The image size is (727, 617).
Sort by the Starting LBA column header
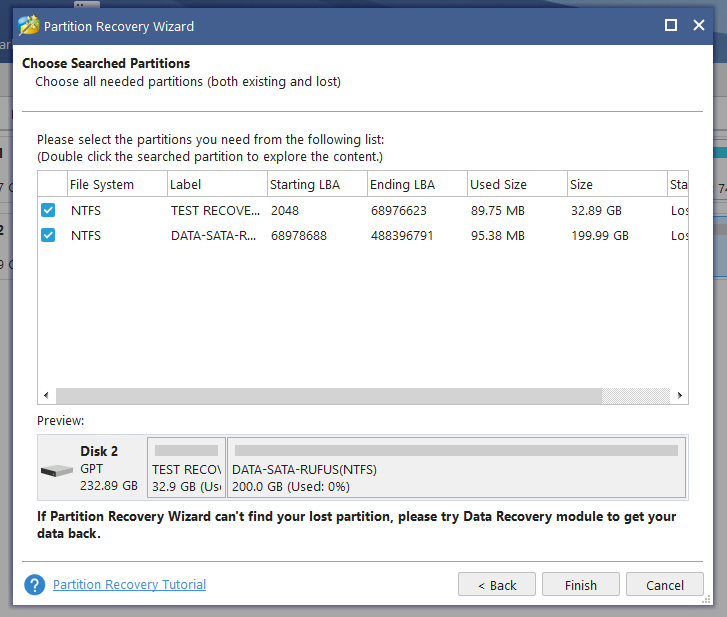coord(317,184)
